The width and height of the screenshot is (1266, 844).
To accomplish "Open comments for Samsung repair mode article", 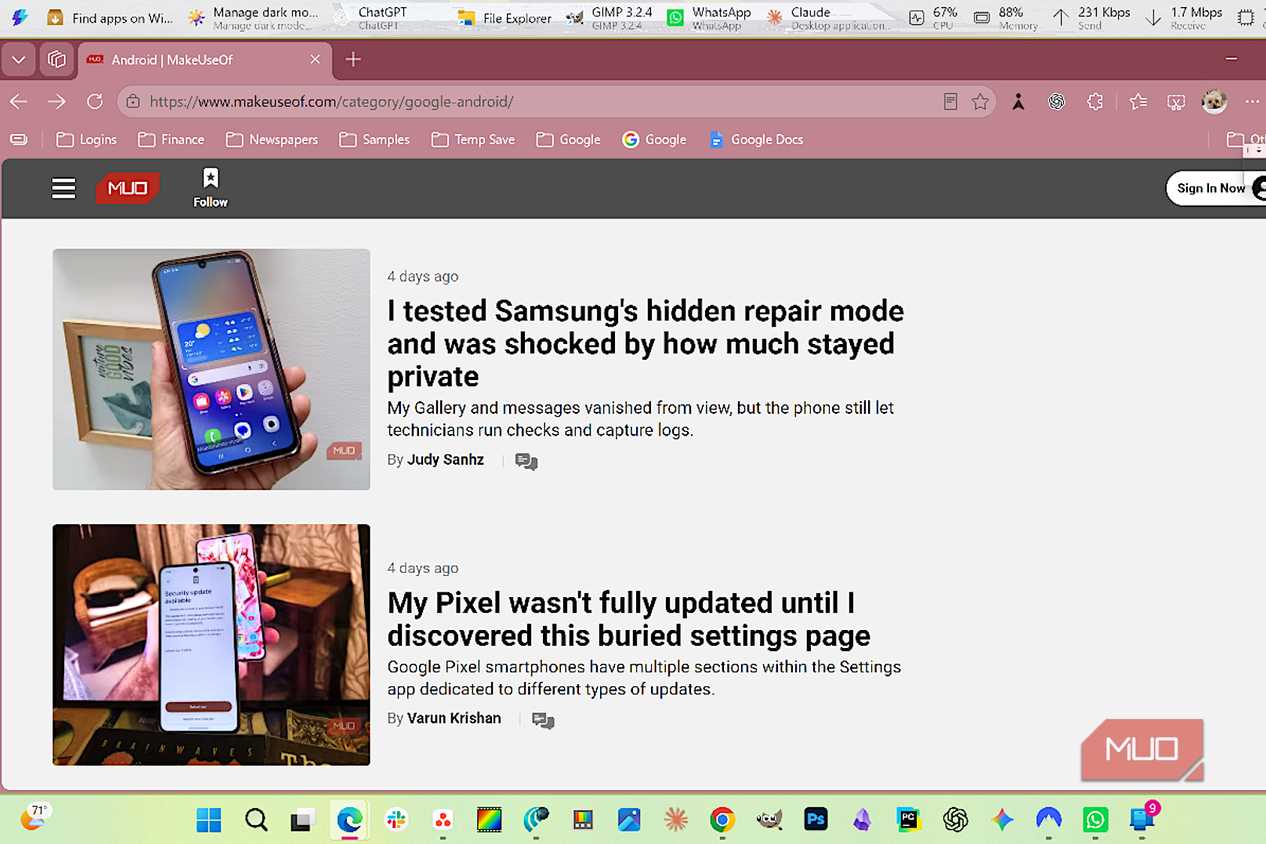I will pos(526,461).
